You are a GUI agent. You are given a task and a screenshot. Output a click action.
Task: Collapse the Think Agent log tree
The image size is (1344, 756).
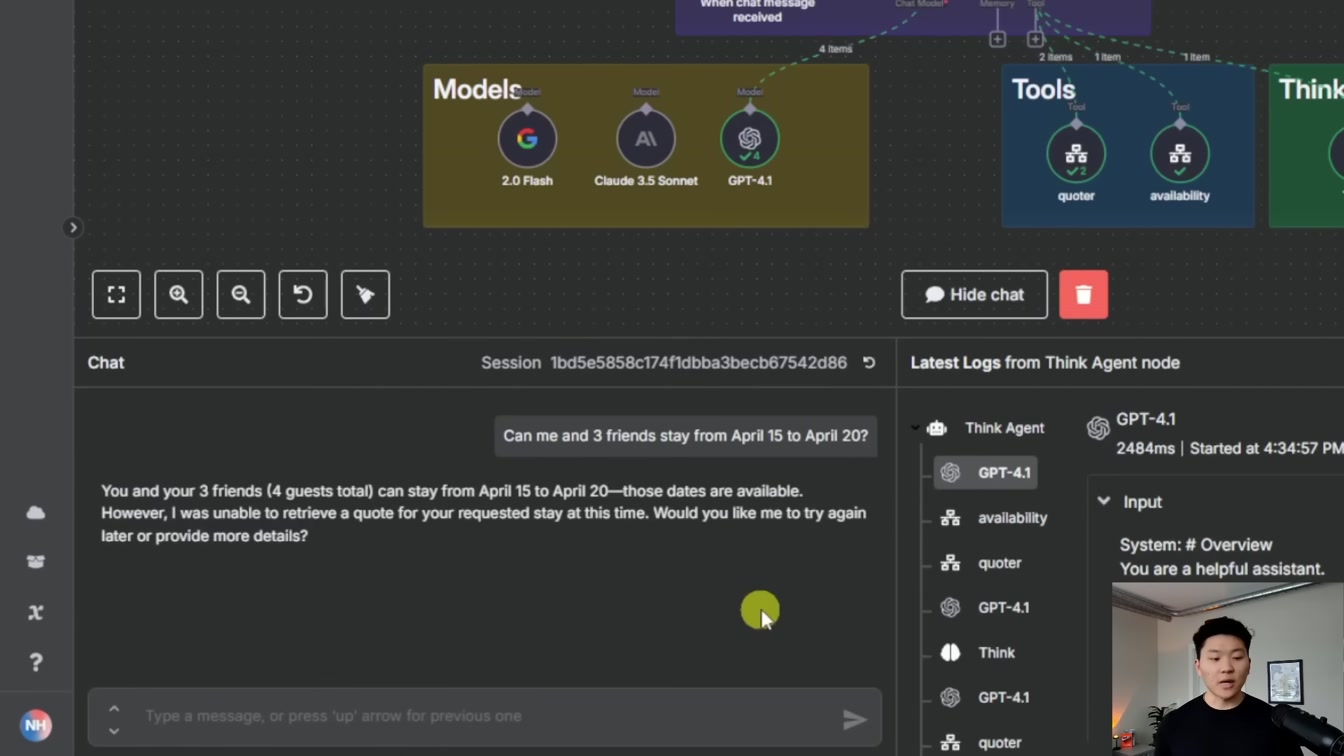pyautogui.click(x=915, y=428)
